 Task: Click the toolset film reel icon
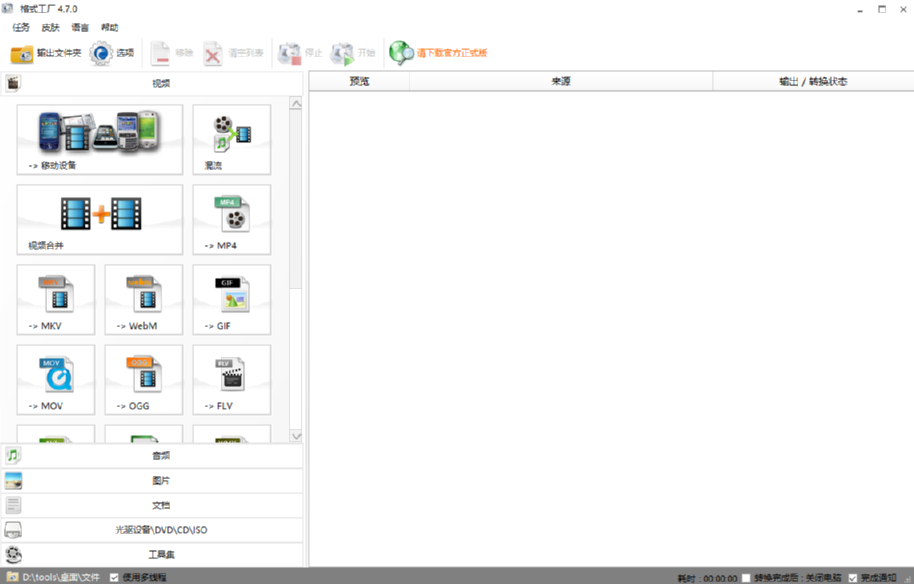(13, 554)
